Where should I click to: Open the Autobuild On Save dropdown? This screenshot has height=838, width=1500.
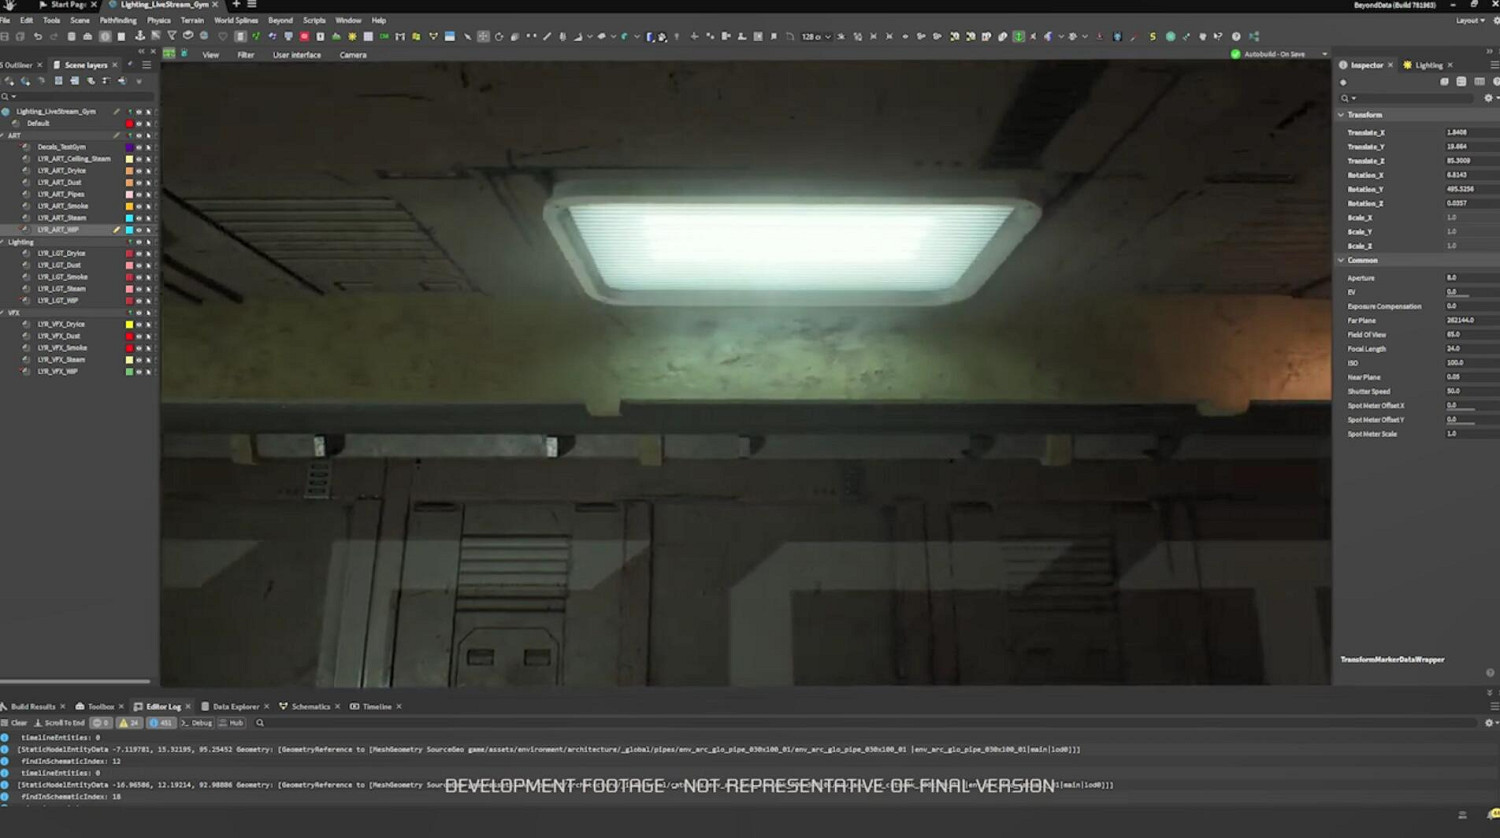(1324, 55)
